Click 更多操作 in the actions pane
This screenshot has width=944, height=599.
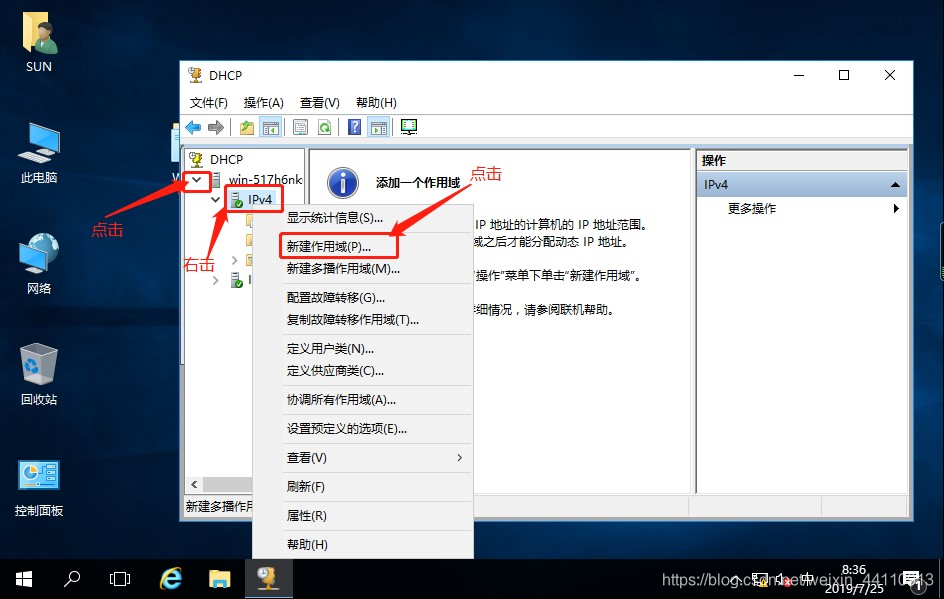(752, 209)
